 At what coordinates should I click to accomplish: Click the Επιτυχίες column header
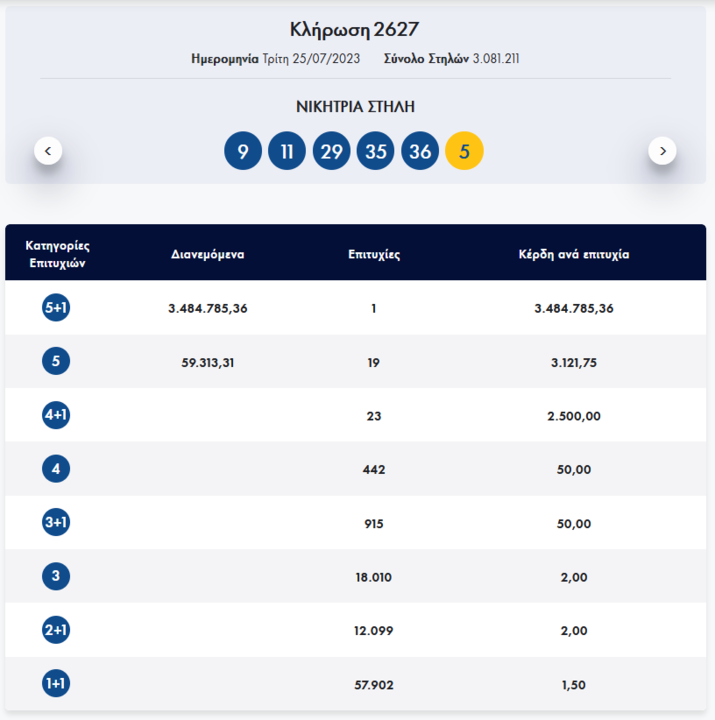(x=373, y=254)
